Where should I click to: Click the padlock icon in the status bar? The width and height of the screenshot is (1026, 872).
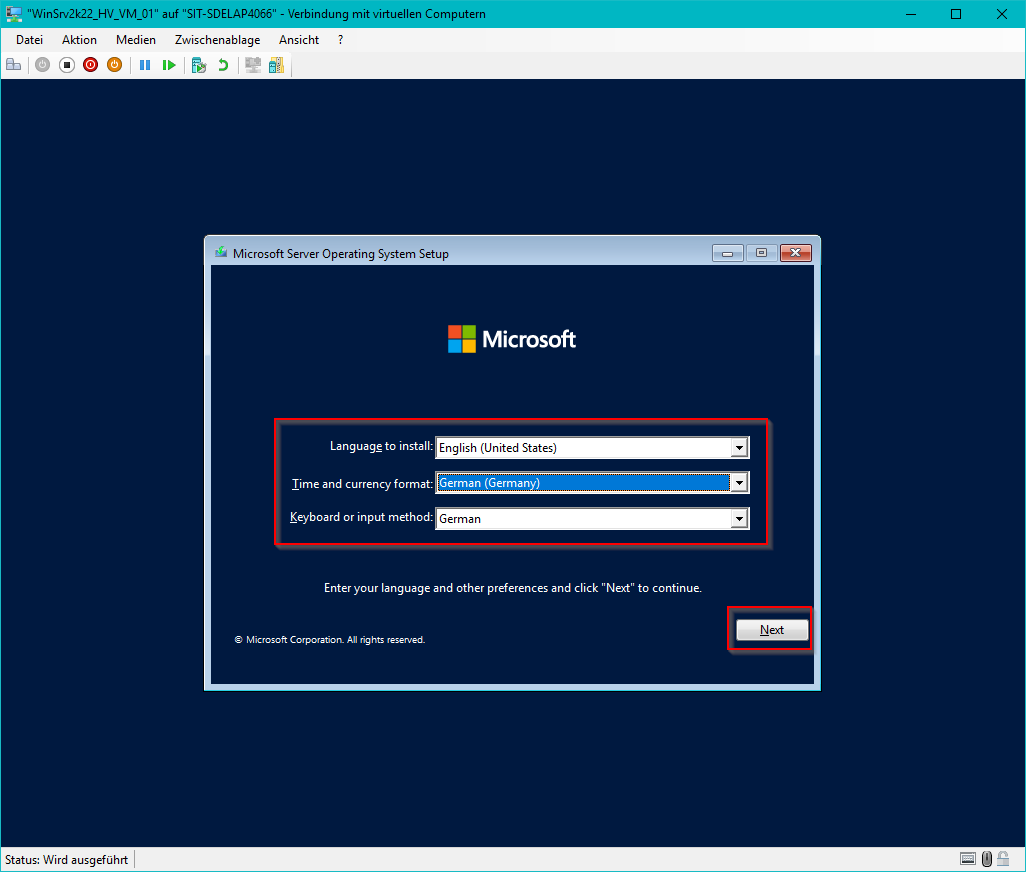click(x=1005, y=859)
